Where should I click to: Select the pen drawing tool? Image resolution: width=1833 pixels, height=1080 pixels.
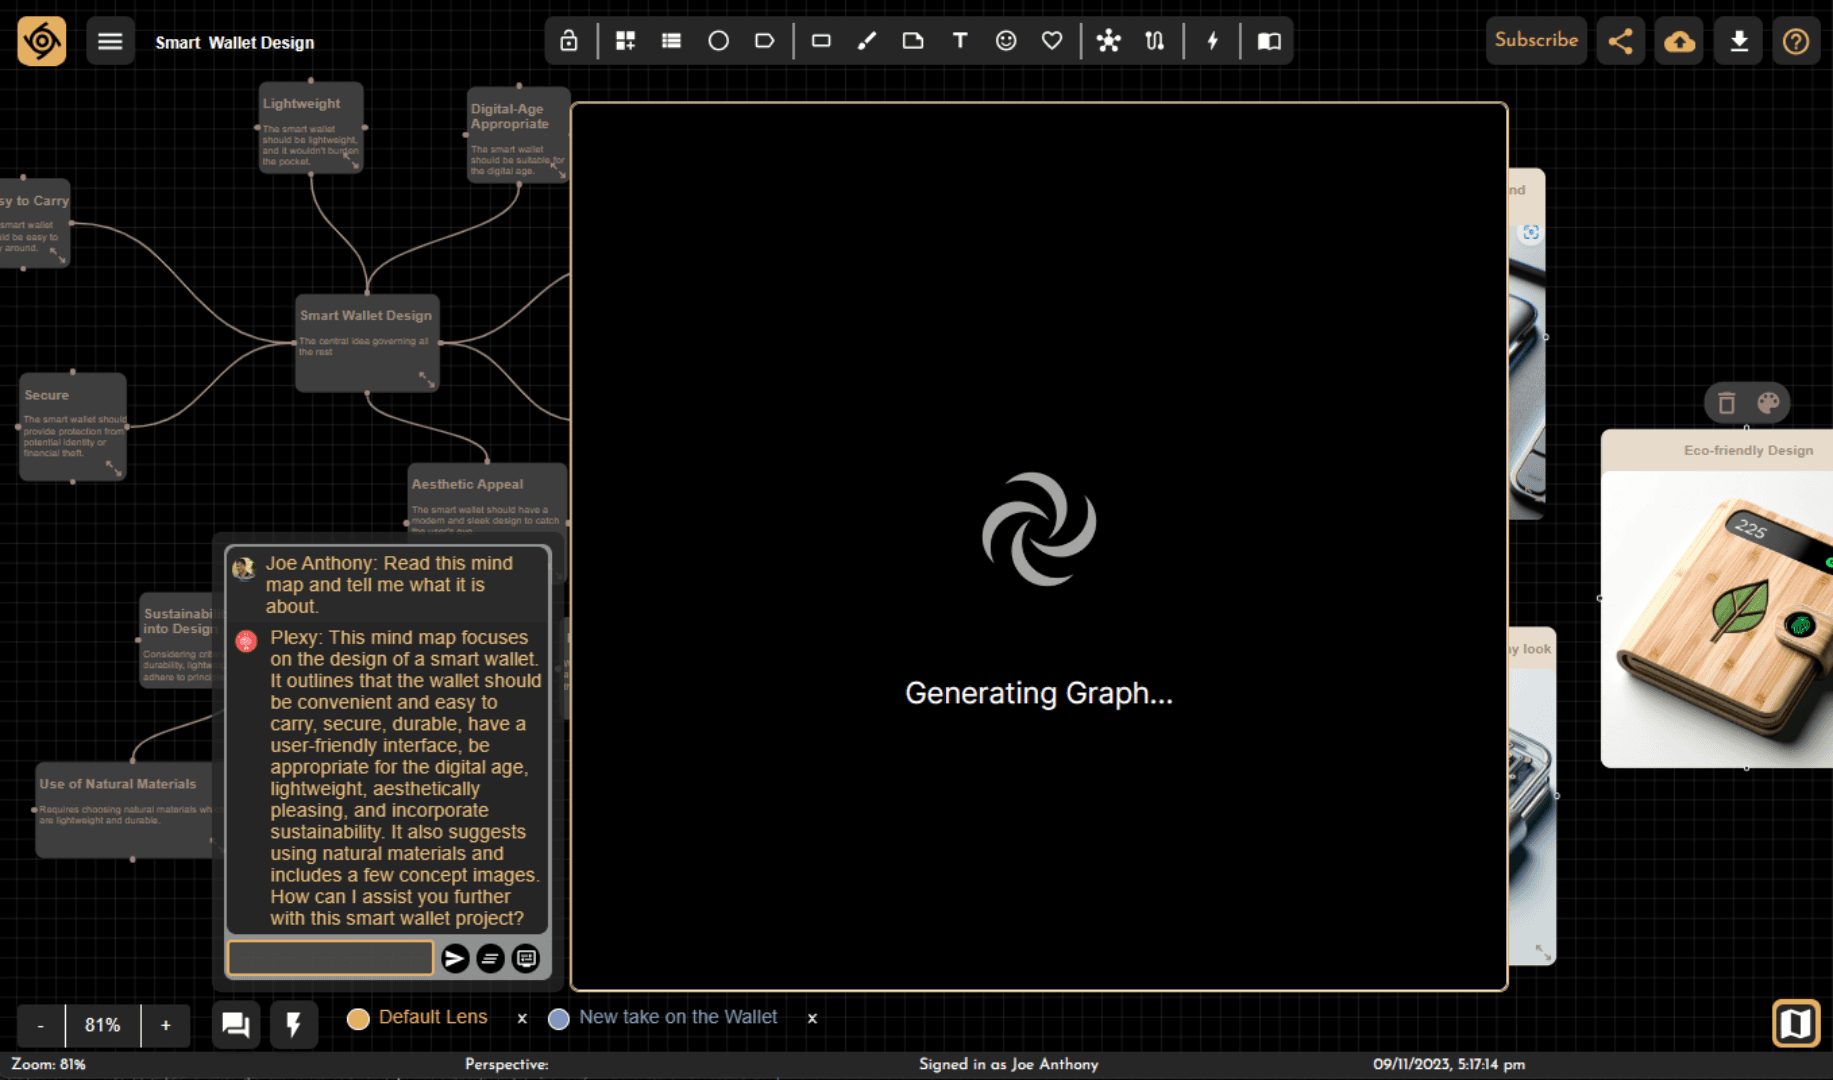tap(867, 41)
